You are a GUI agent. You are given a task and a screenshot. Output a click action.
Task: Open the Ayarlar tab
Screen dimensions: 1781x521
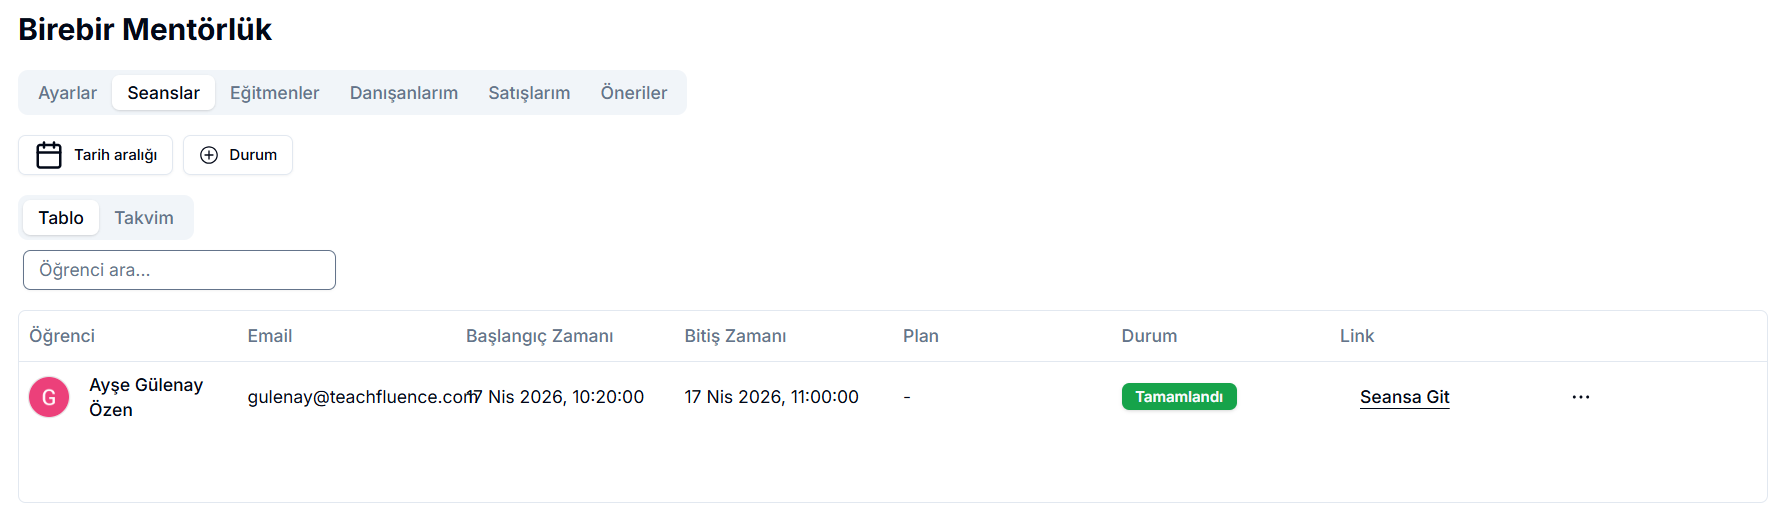point(67,93)
